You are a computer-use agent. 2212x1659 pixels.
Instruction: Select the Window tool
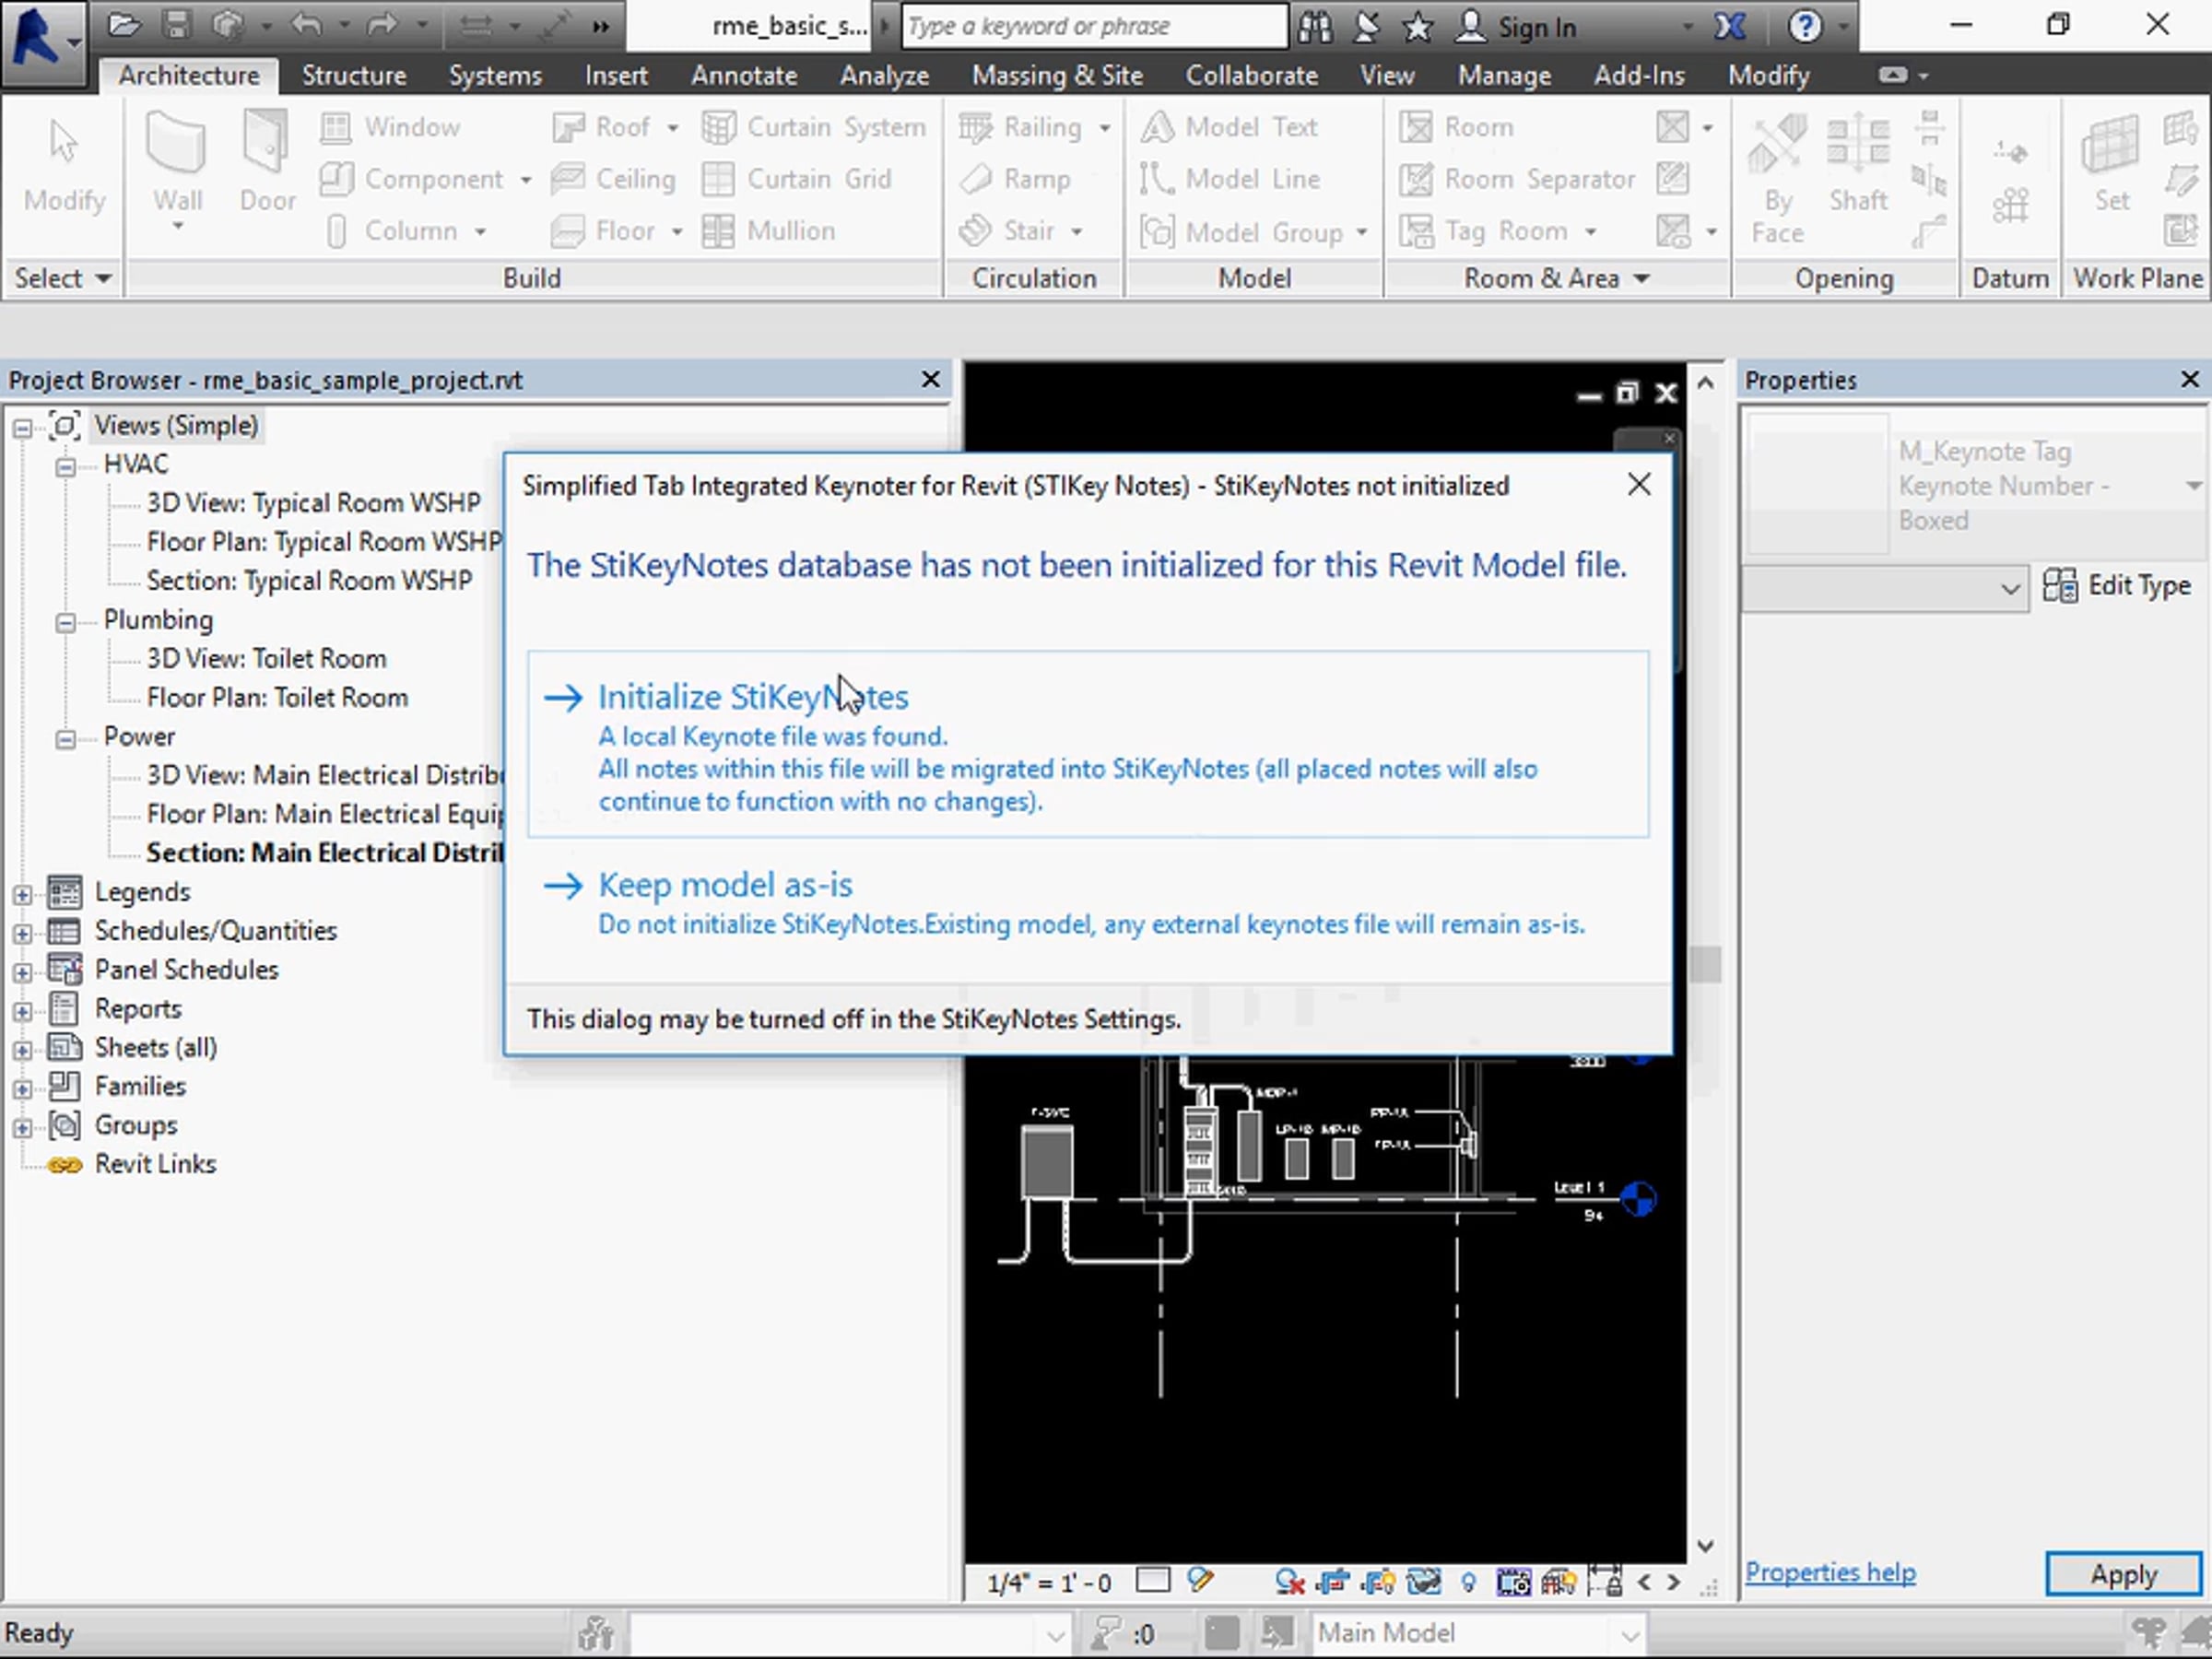point(390,127)
